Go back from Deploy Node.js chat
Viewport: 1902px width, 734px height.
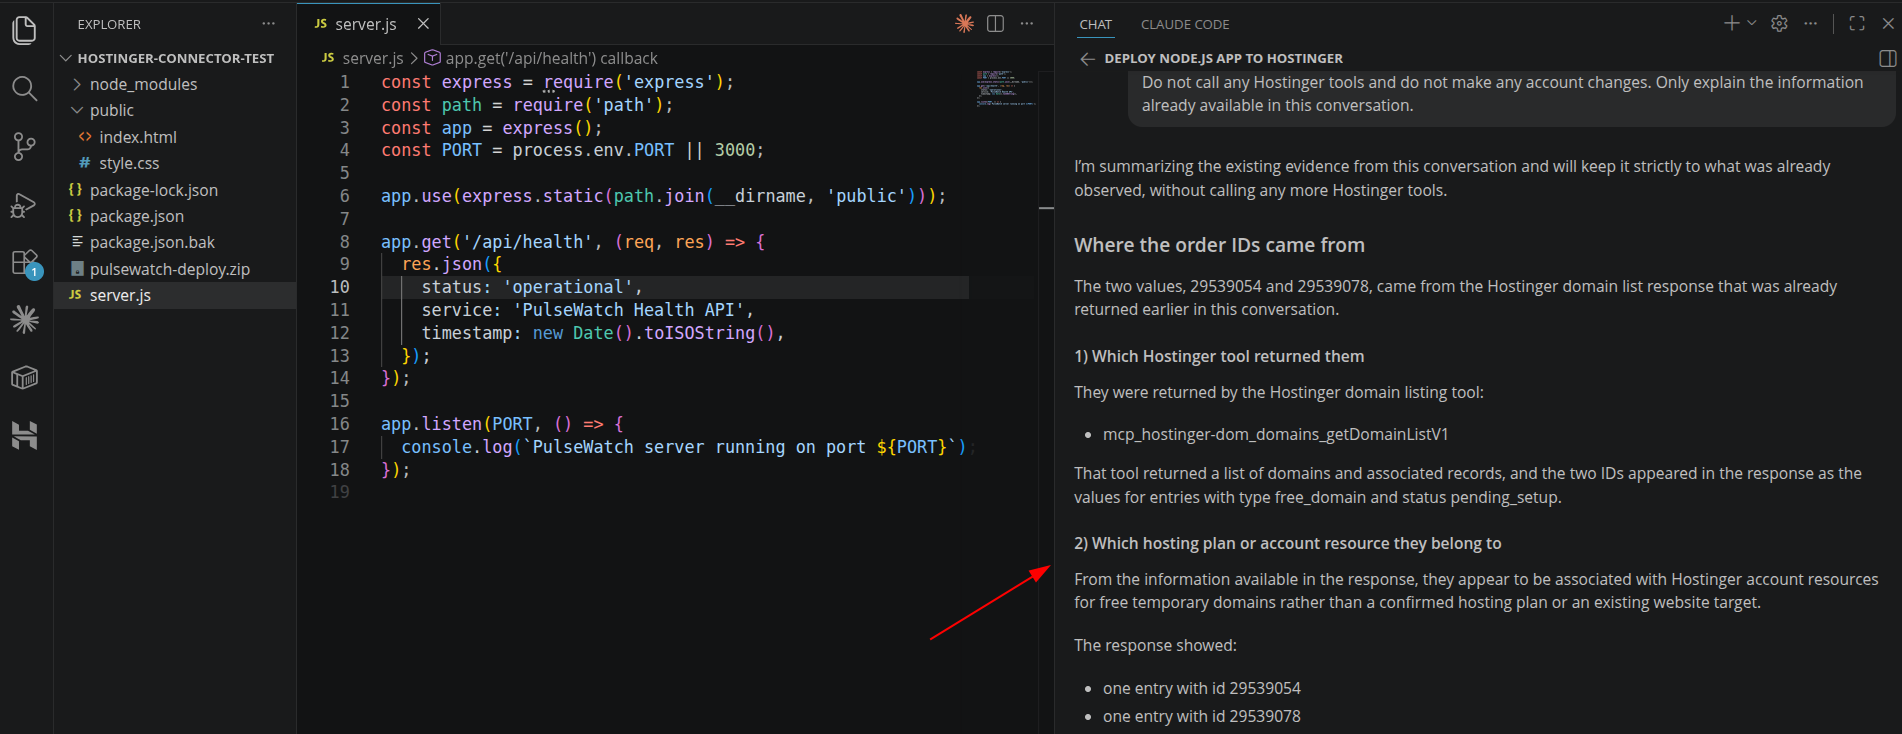[x=1087, y=59]
